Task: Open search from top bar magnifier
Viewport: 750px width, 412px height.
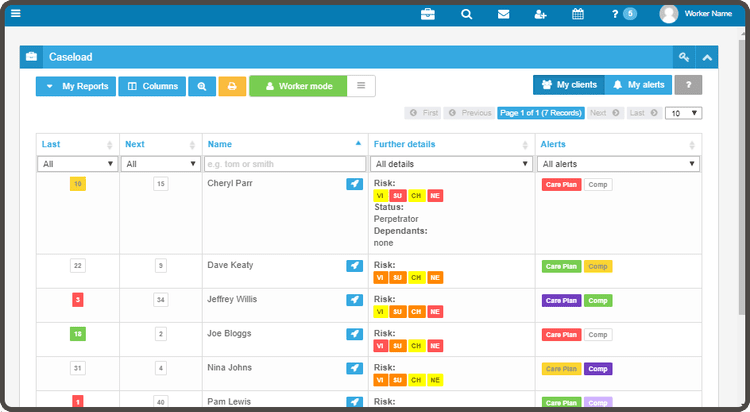Action: click(x=466, y=14)
